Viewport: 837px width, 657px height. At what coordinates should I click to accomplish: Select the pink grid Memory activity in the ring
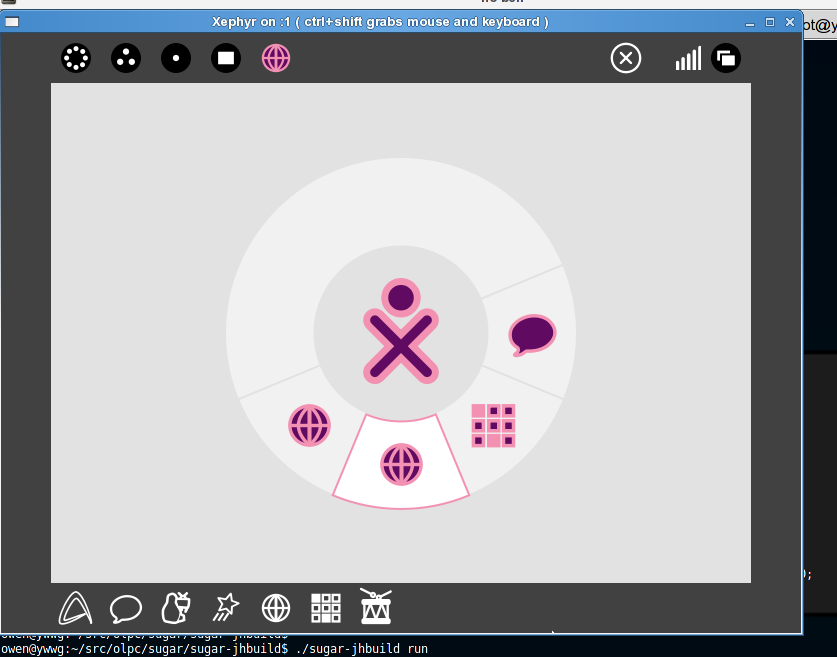coord(493,425)
